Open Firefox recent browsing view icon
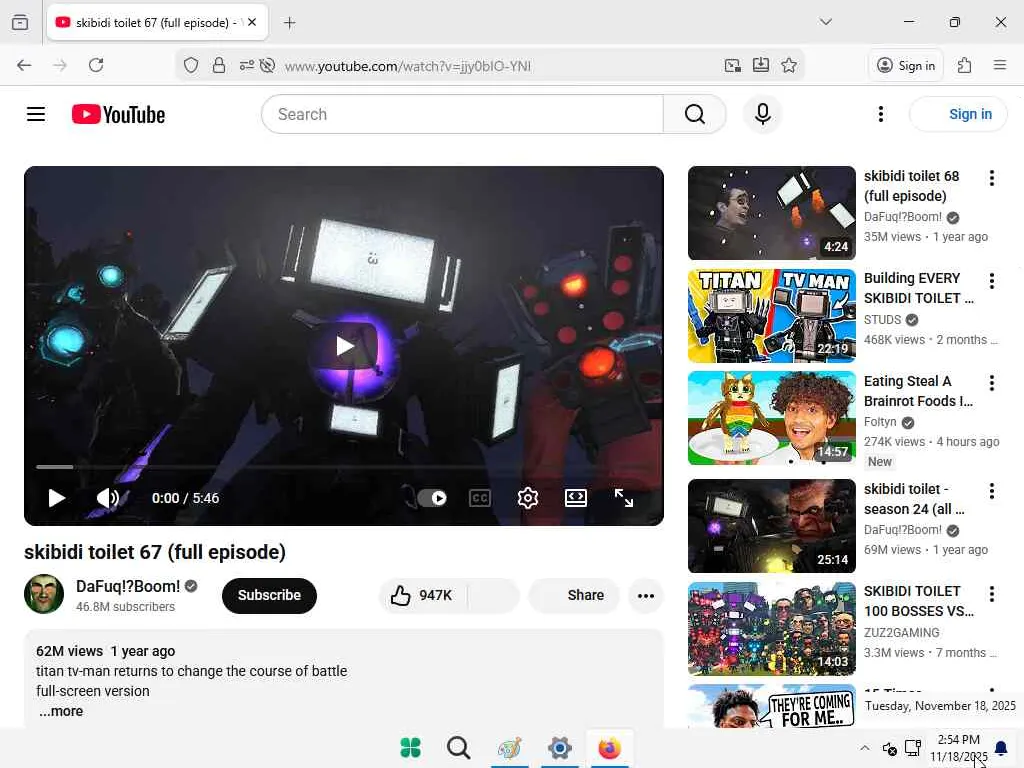Image resolution: width=1024 pixels, height=768 pixels. pyautogui.click(x=20, y=22)
